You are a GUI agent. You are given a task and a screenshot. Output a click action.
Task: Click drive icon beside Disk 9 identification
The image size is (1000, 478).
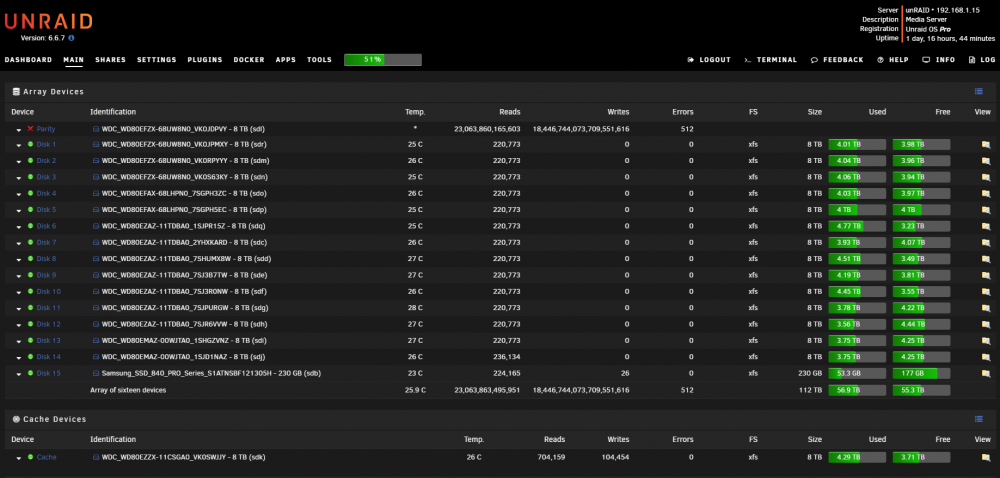pyautogui.click(x=96, y=275)
